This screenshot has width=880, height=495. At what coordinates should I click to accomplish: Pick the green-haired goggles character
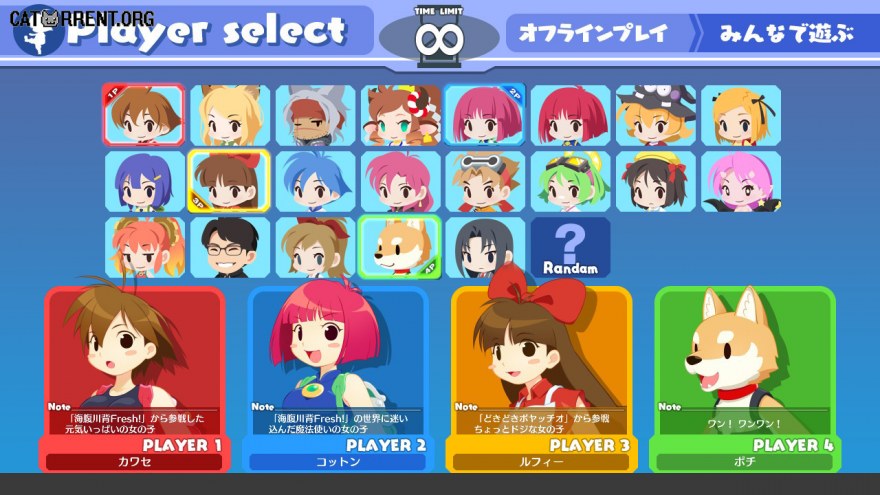(570, 182)
